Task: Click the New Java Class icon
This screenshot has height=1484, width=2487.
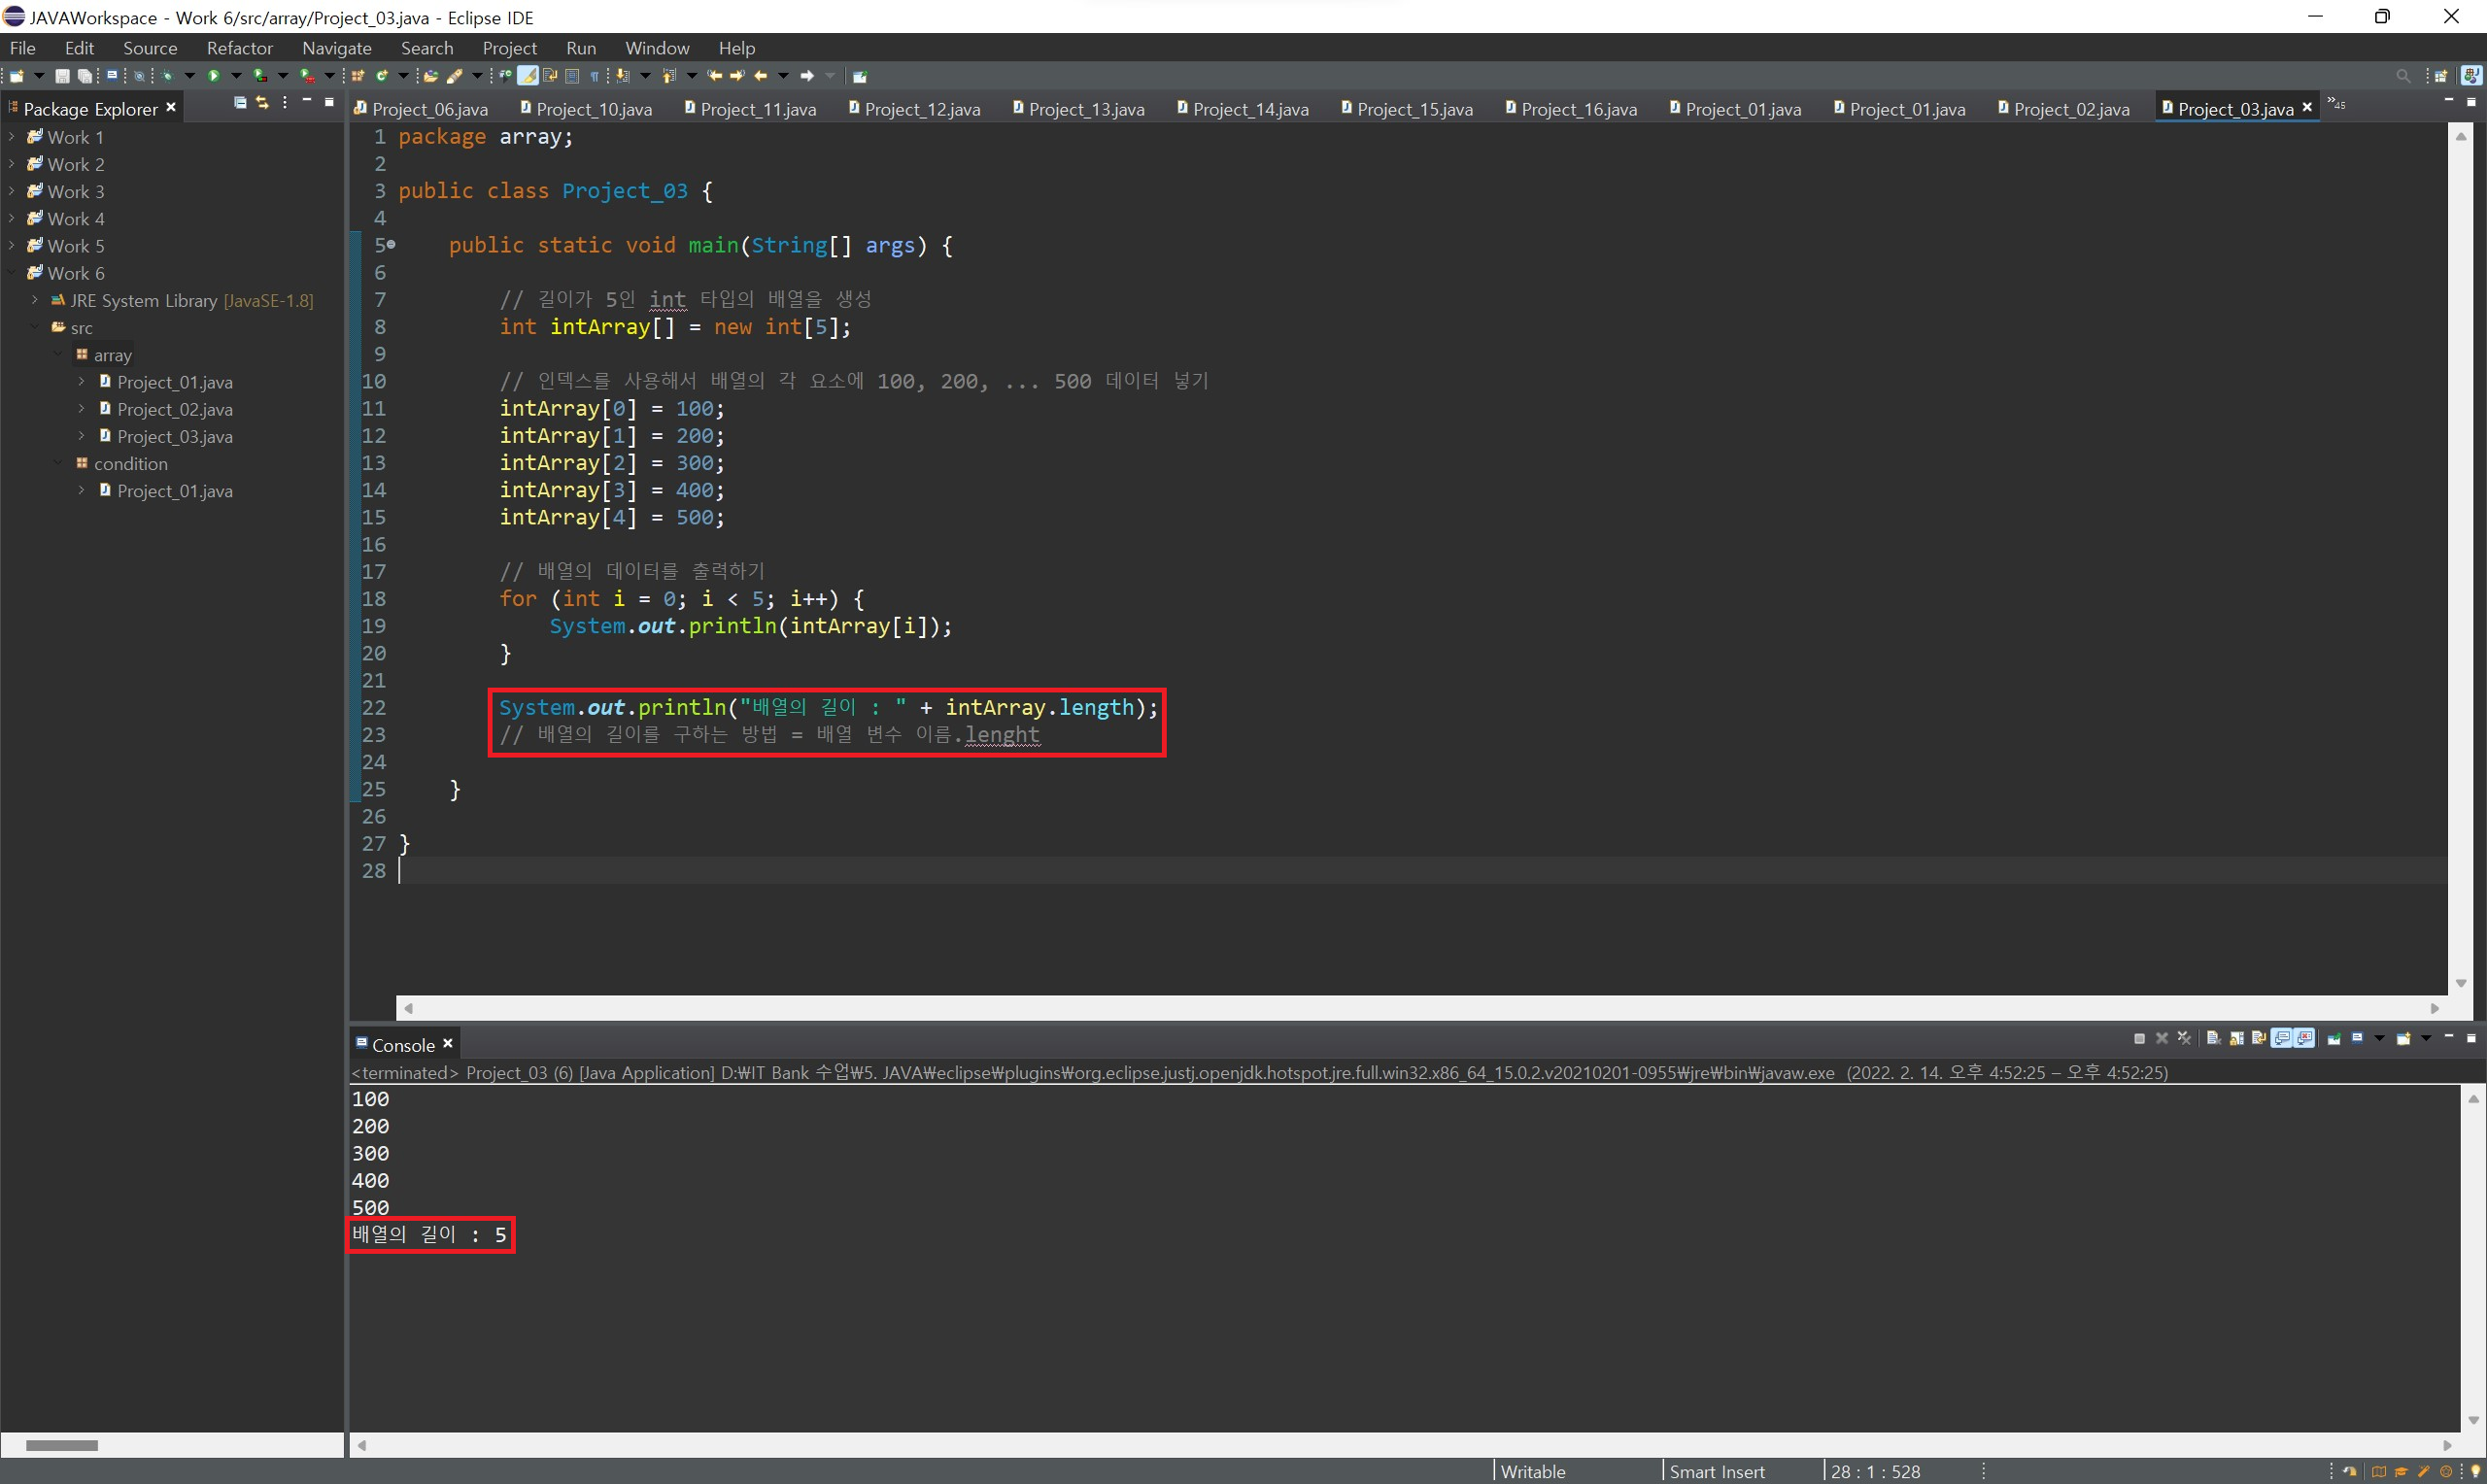Action: click(x=381, y=76)
